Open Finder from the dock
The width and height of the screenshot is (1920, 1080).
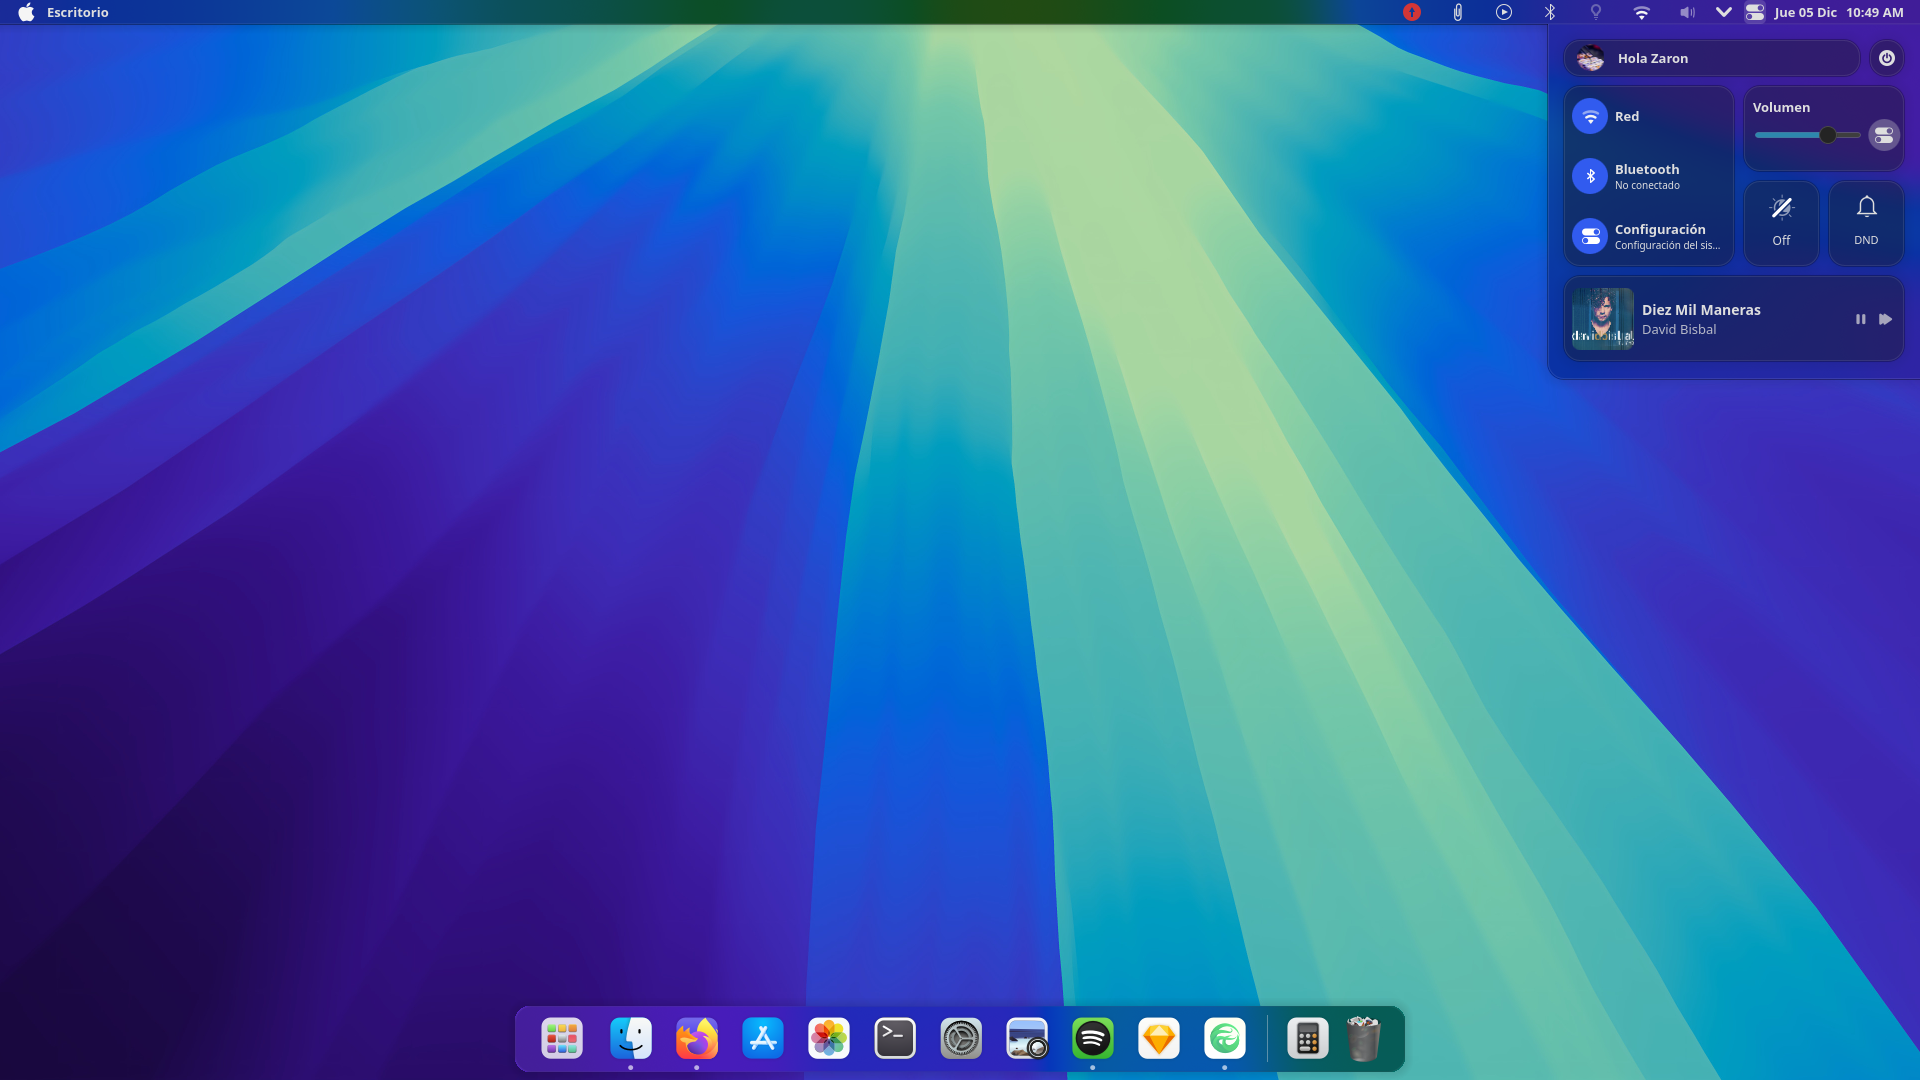(x=631, y=1039)
